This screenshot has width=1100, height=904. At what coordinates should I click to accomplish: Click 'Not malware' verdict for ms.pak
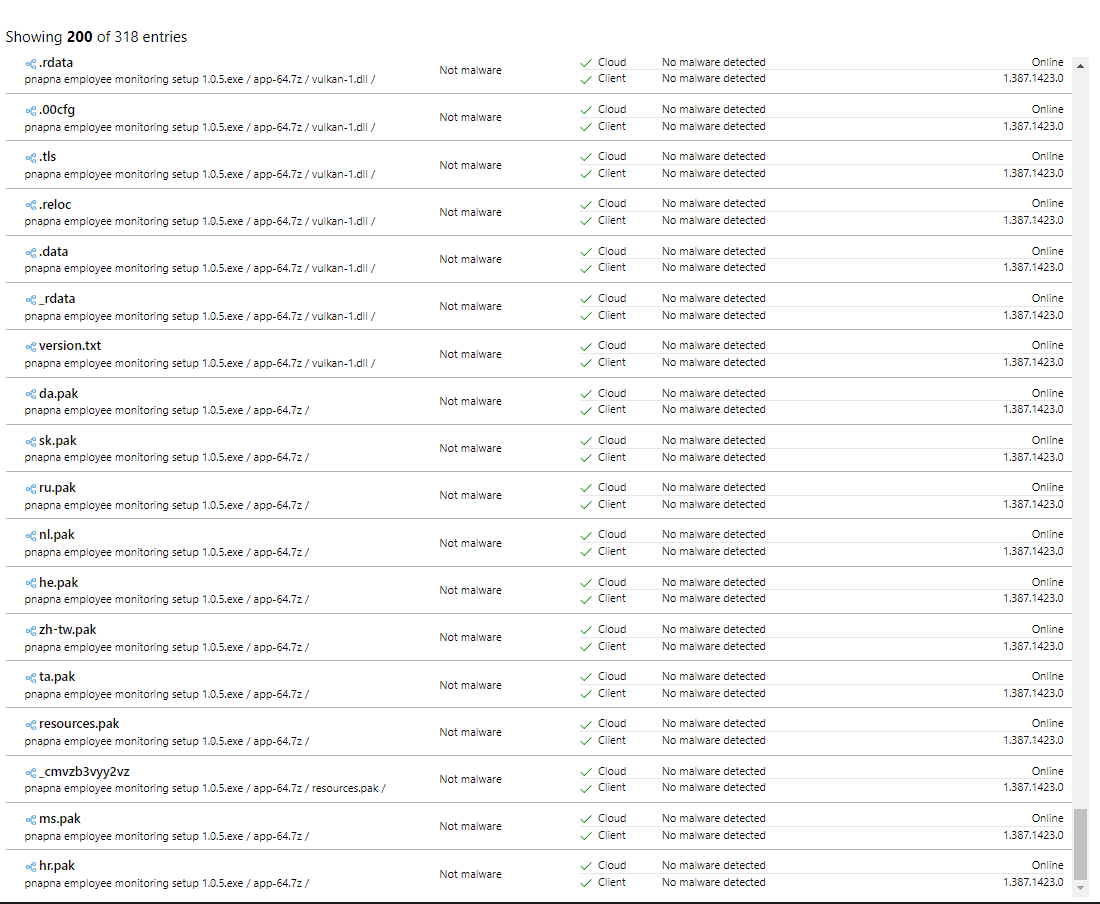[471, 826]
